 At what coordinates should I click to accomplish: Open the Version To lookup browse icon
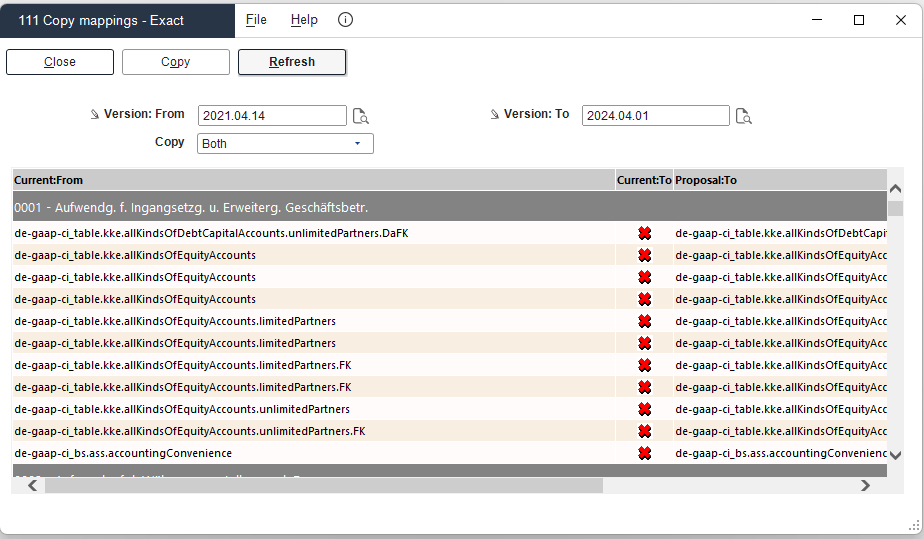point(744,116)
